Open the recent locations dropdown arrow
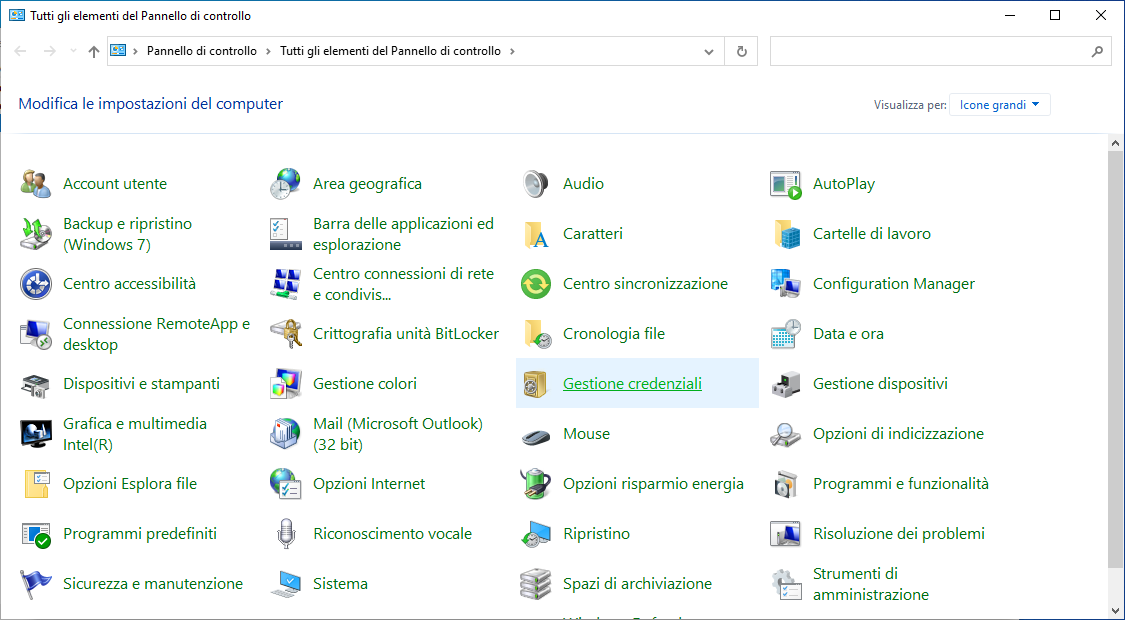This screenshot has width=1125, height=620. click(x=72, y=51)
